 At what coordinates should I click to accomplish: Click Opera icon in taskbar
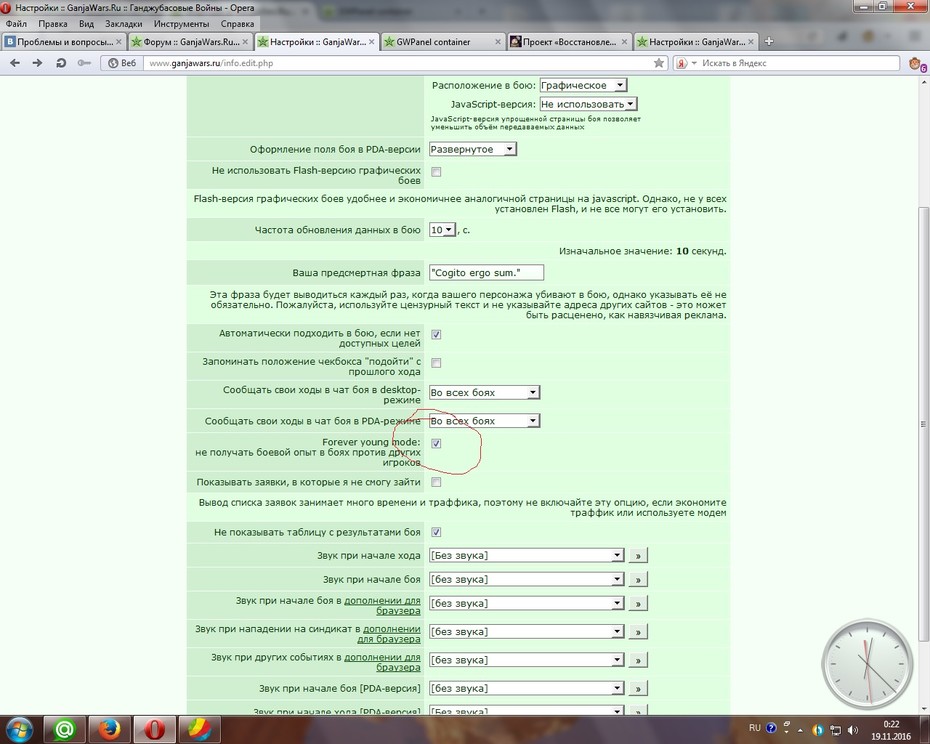154,730
